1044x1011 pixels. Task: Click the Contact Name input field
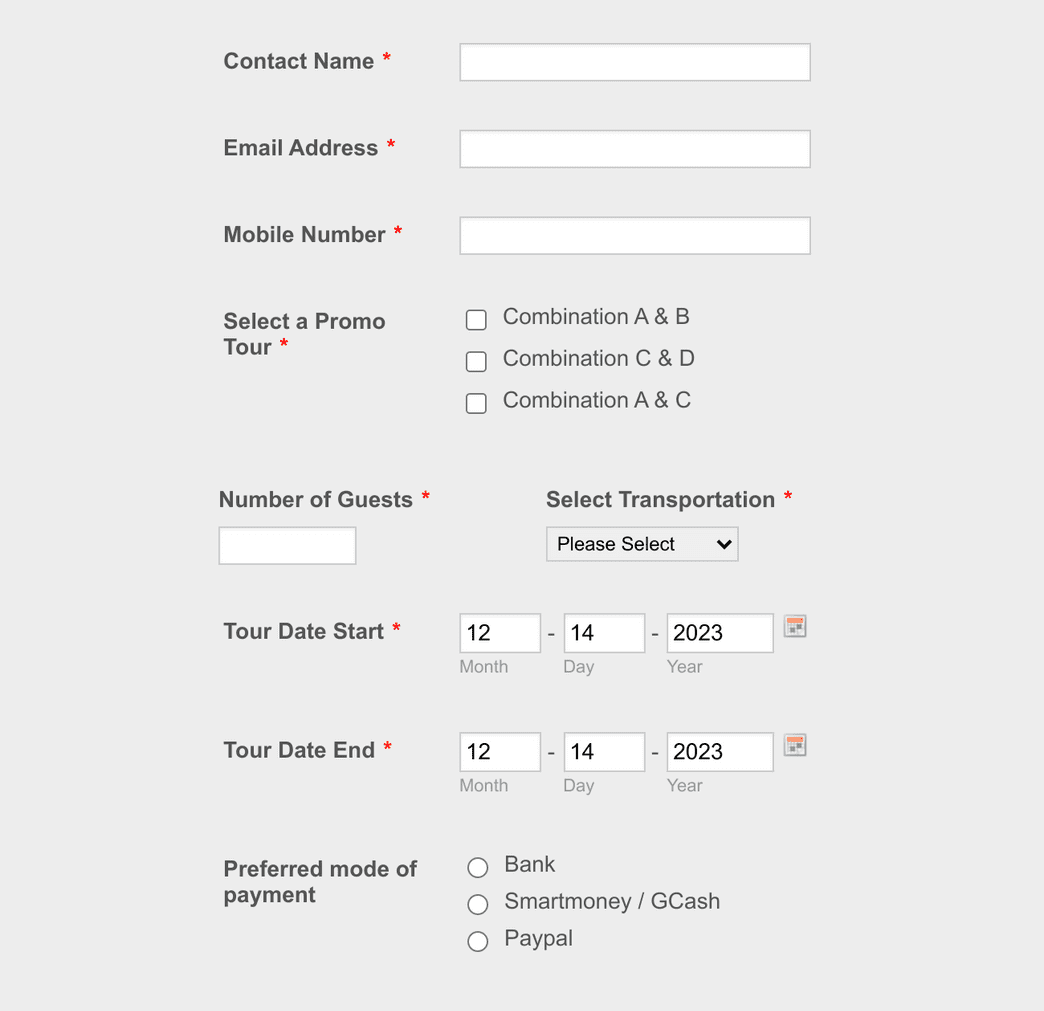634,62
